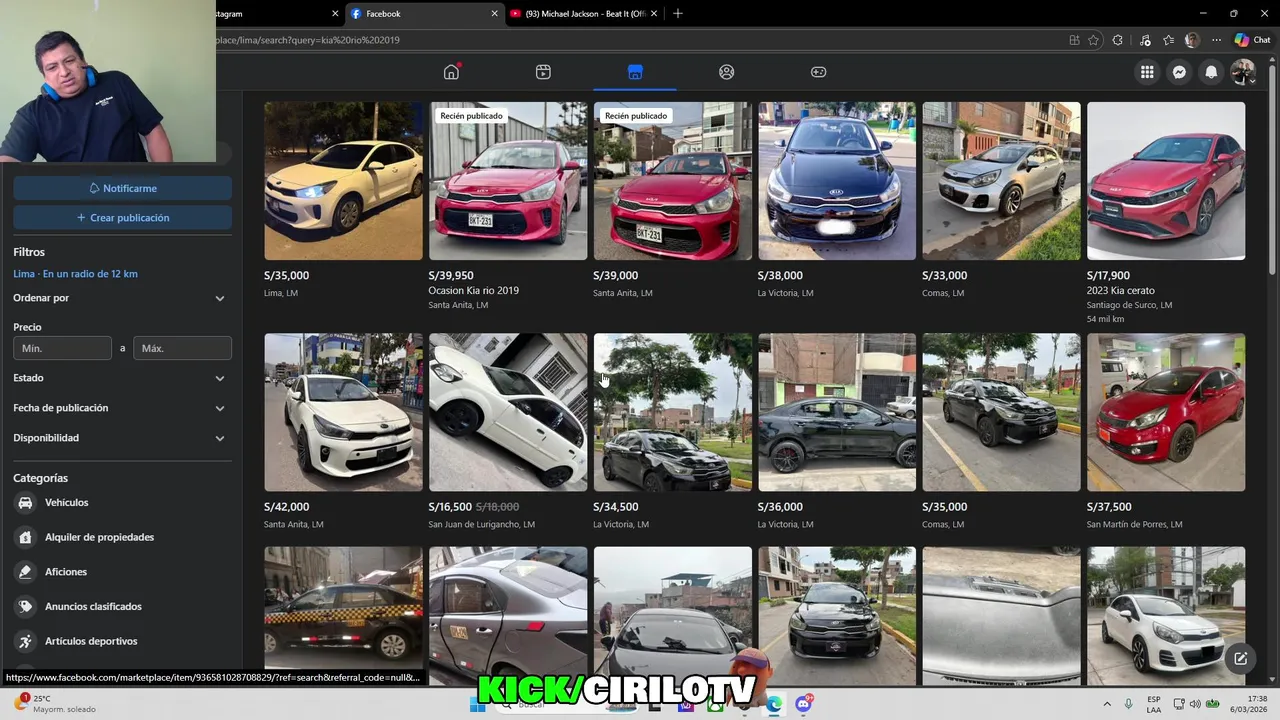1280x720 pixels.
Task: Open the browser profile avatar
Action: 1192,40
